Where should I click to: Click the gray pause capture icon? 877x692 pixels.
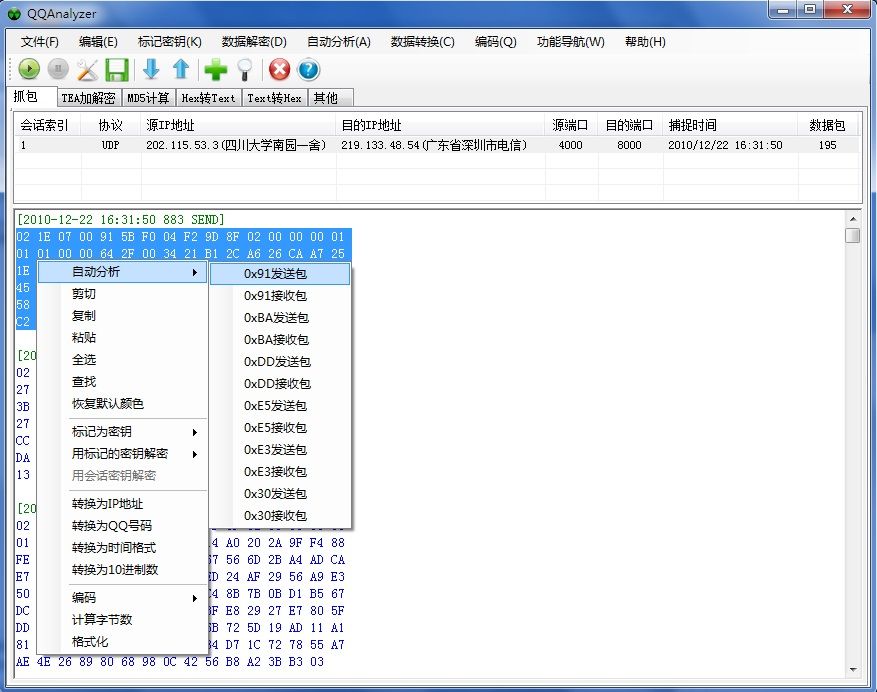tap(58, 70)
